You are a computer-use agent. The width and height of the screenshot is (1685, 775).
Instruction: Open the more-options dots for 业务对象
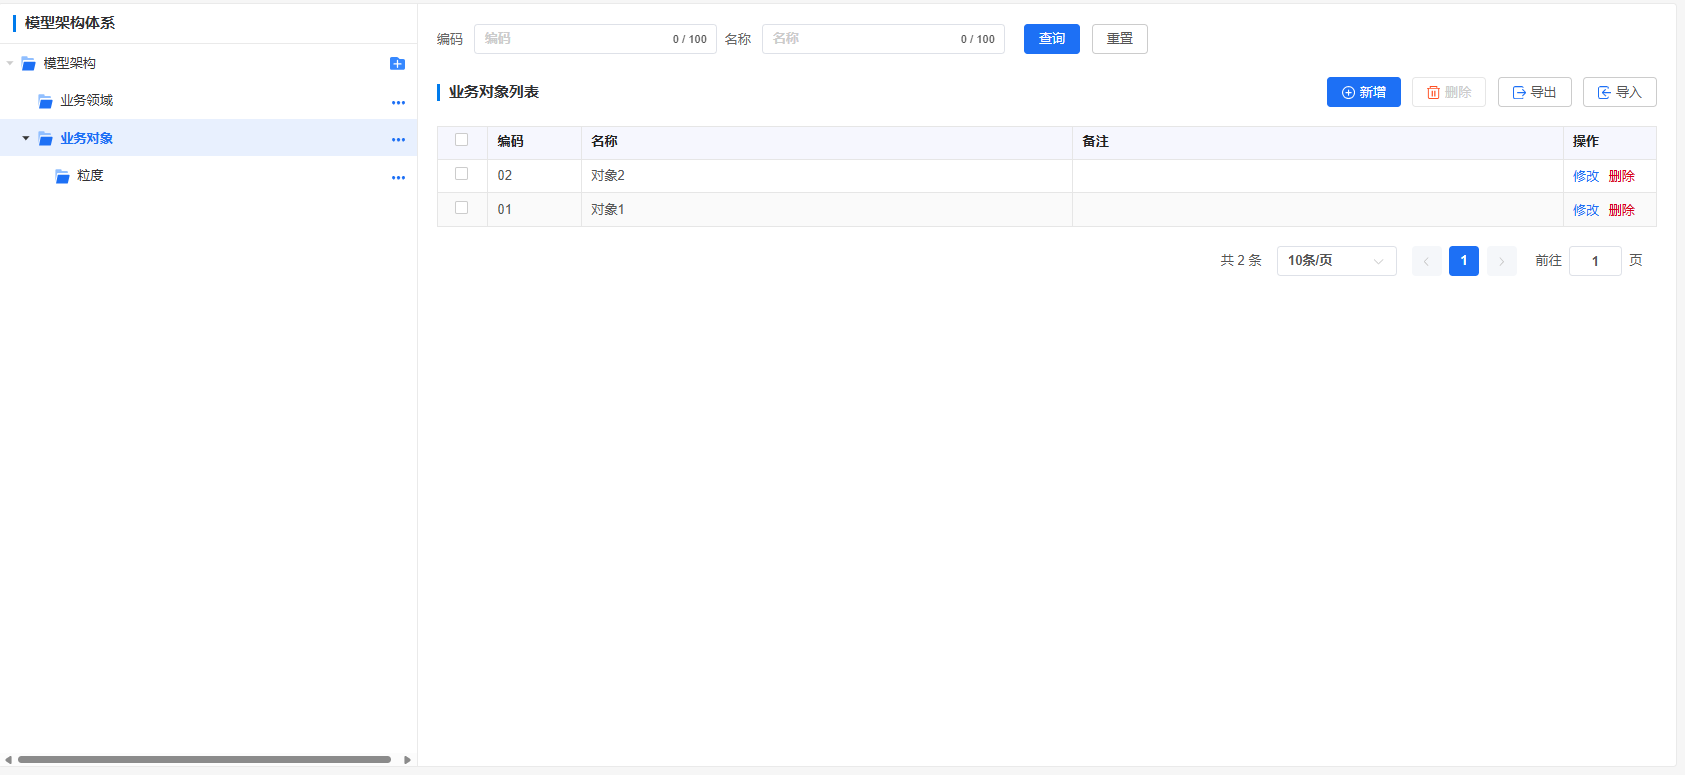tap(398, 139)
